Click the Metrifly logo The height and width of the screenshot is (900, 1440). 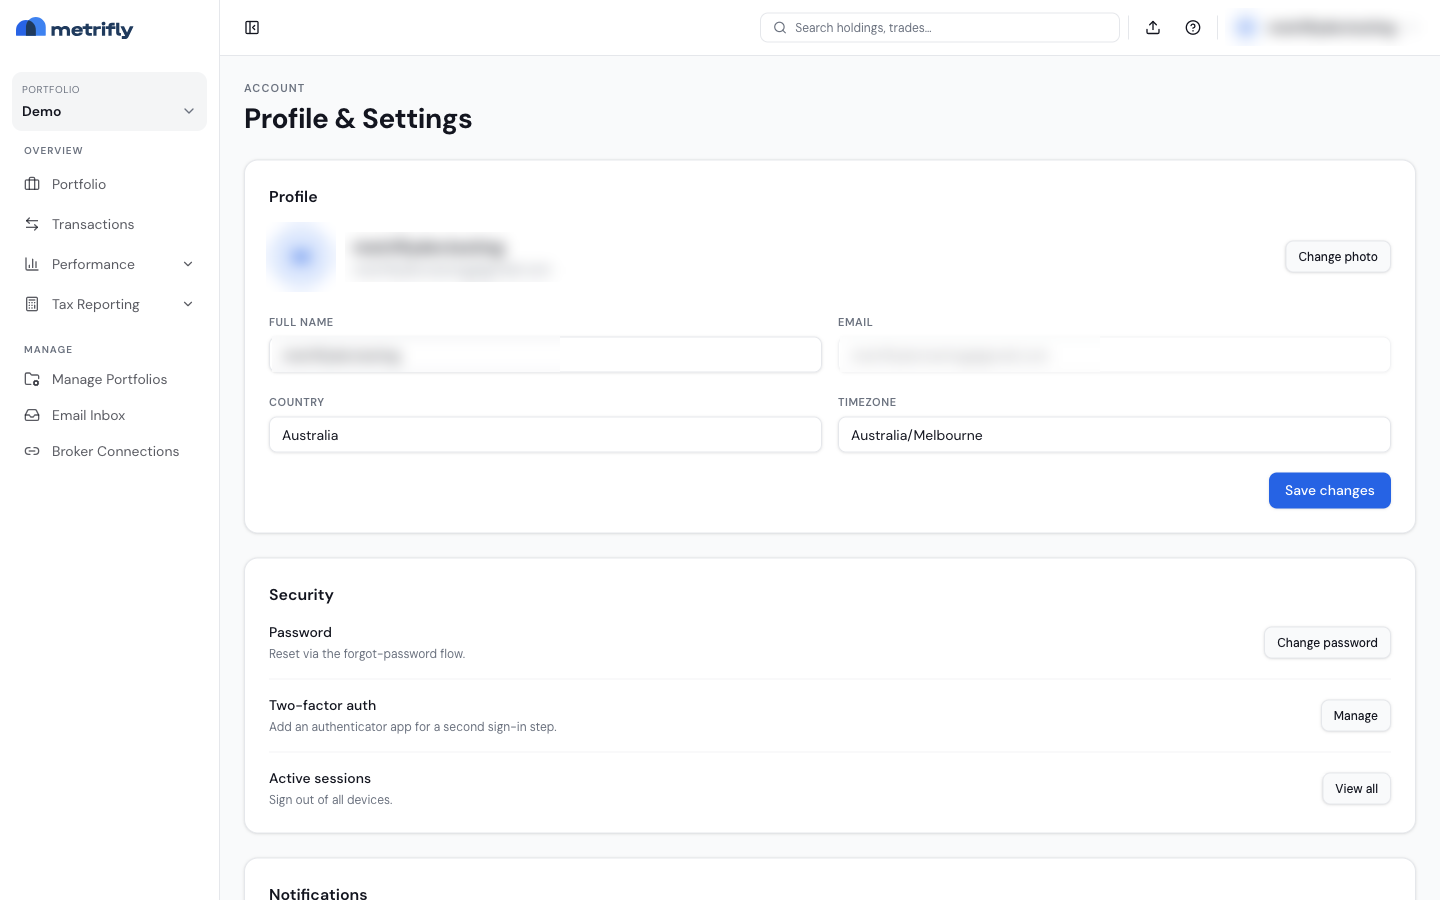(75, 28)
